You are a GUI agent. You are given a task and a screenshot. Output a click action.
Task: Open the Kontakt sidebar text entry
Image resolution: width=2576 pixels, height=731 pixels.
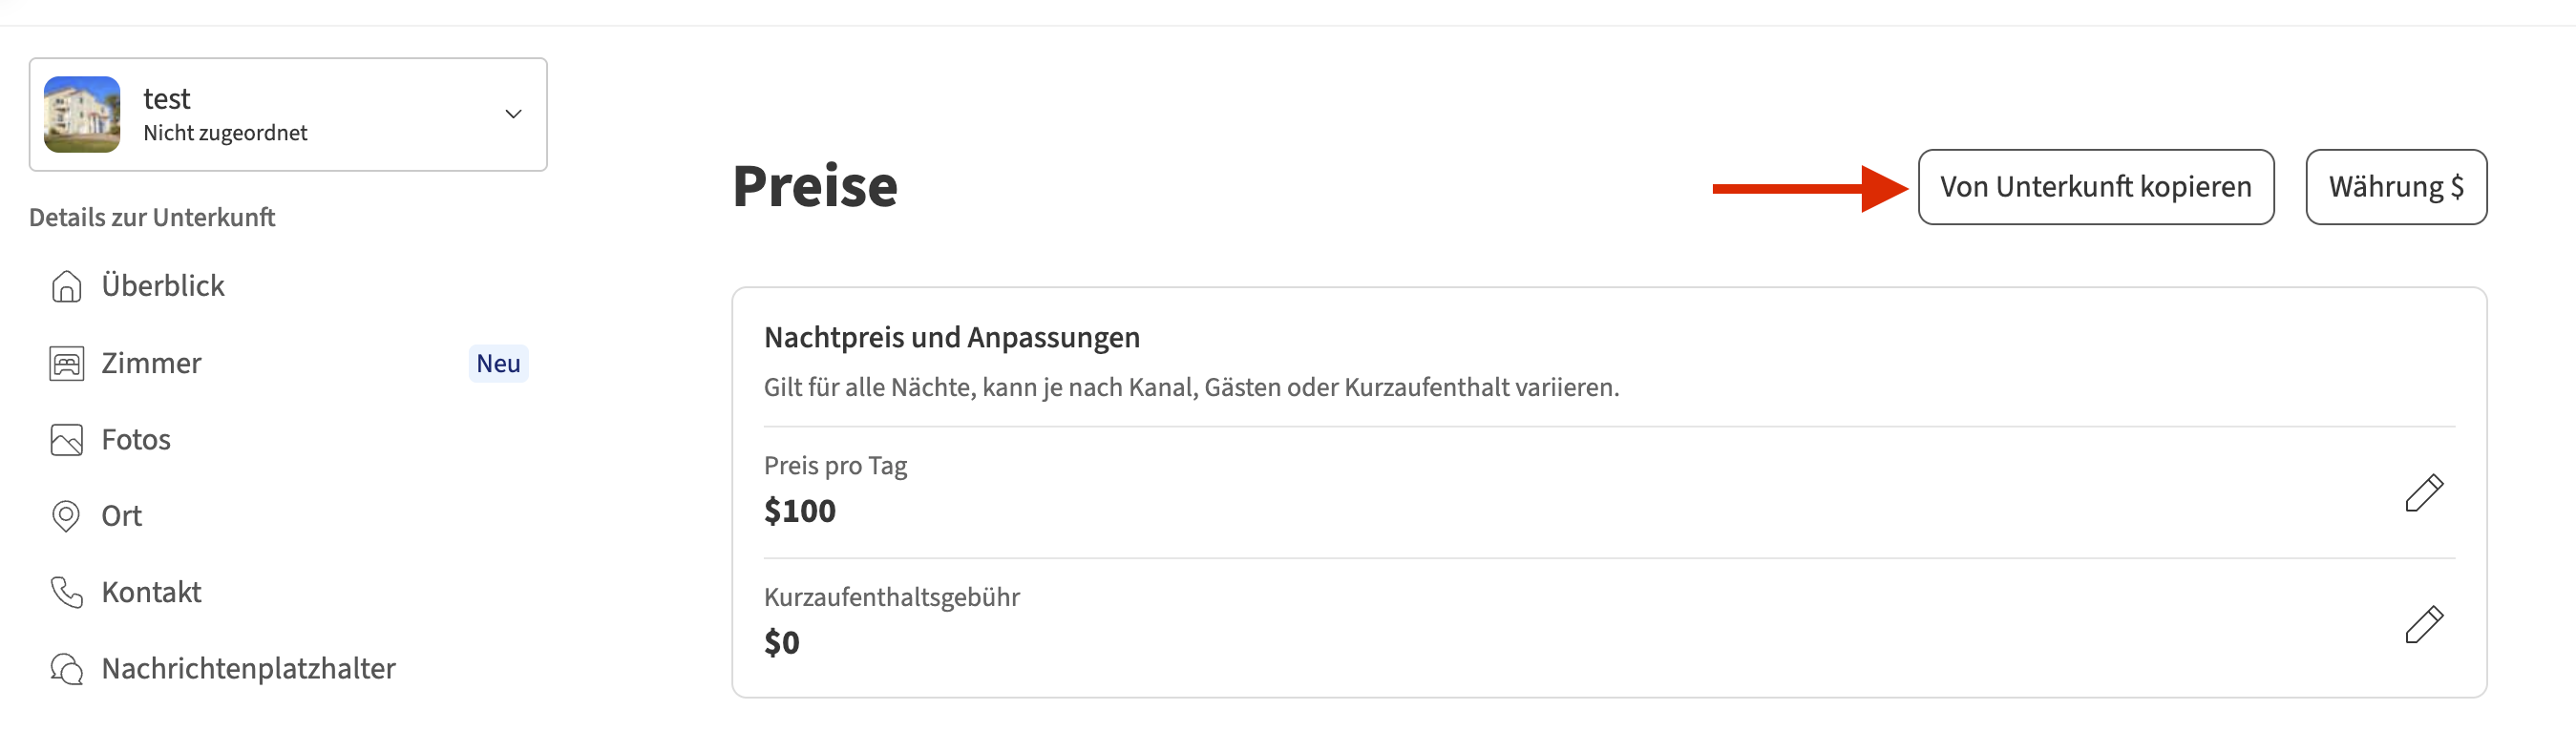[151, 592]
